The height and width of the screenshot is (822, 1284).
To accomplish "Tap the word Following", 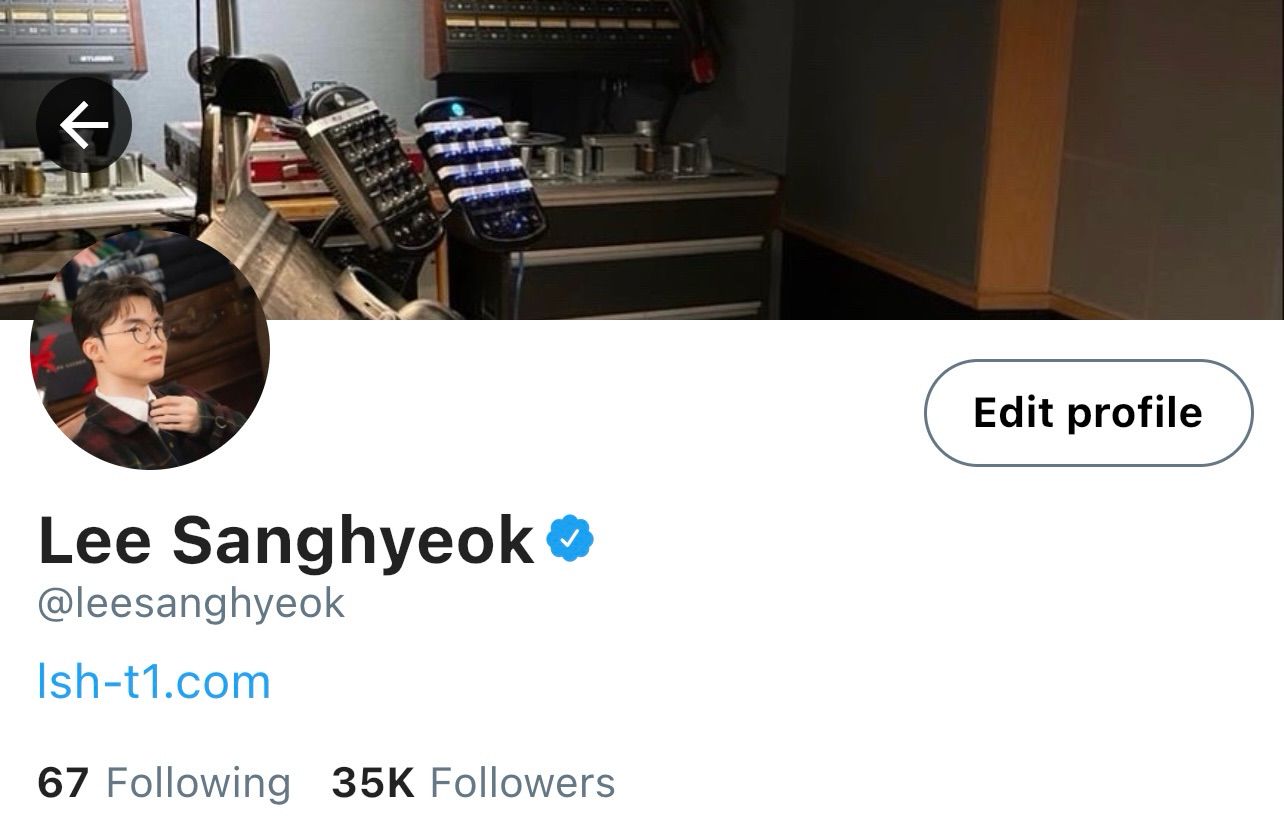I will pyautogui.click(x=198, y=783).
